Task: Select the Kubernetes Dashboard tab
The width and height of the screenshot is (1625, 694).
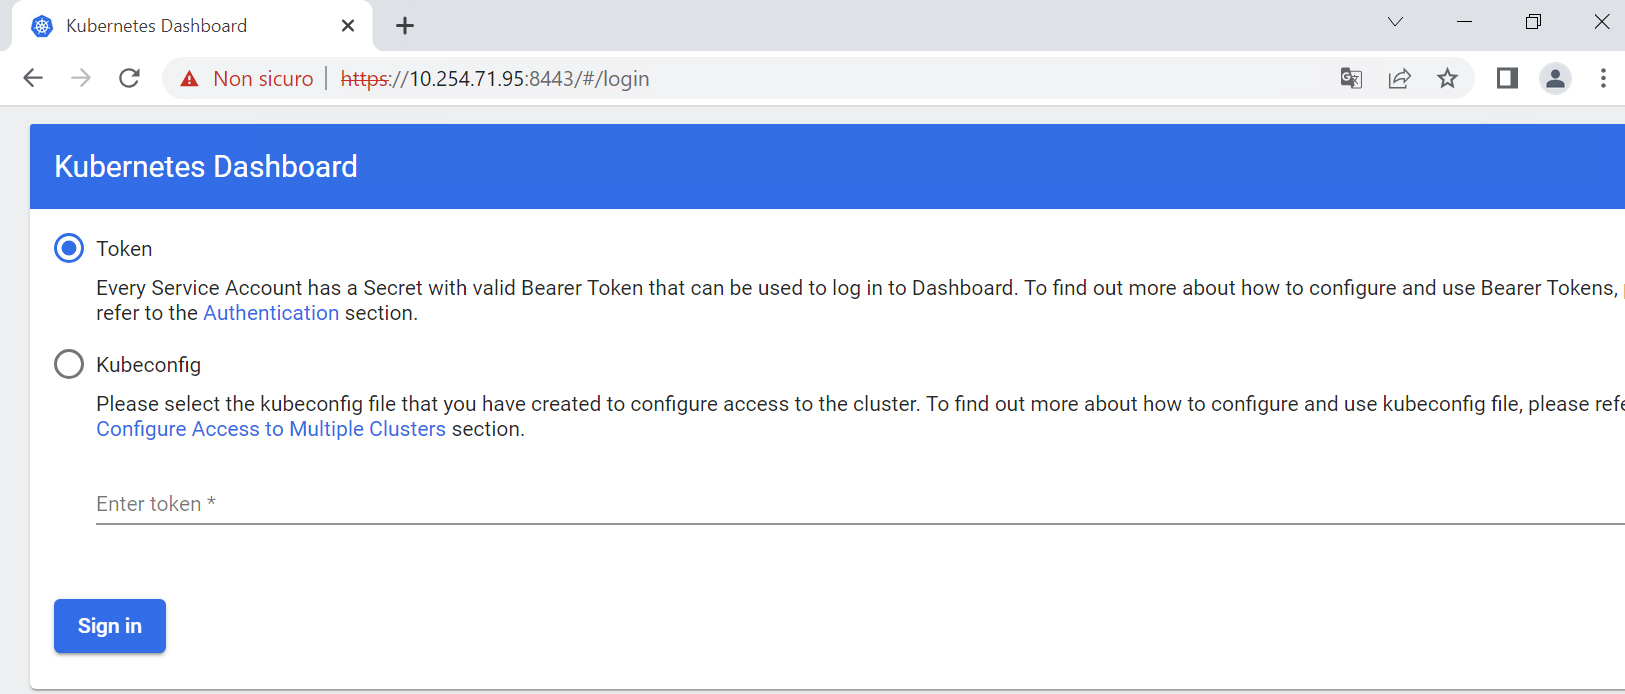Action: pyautogui.click(x=192, y=26)
